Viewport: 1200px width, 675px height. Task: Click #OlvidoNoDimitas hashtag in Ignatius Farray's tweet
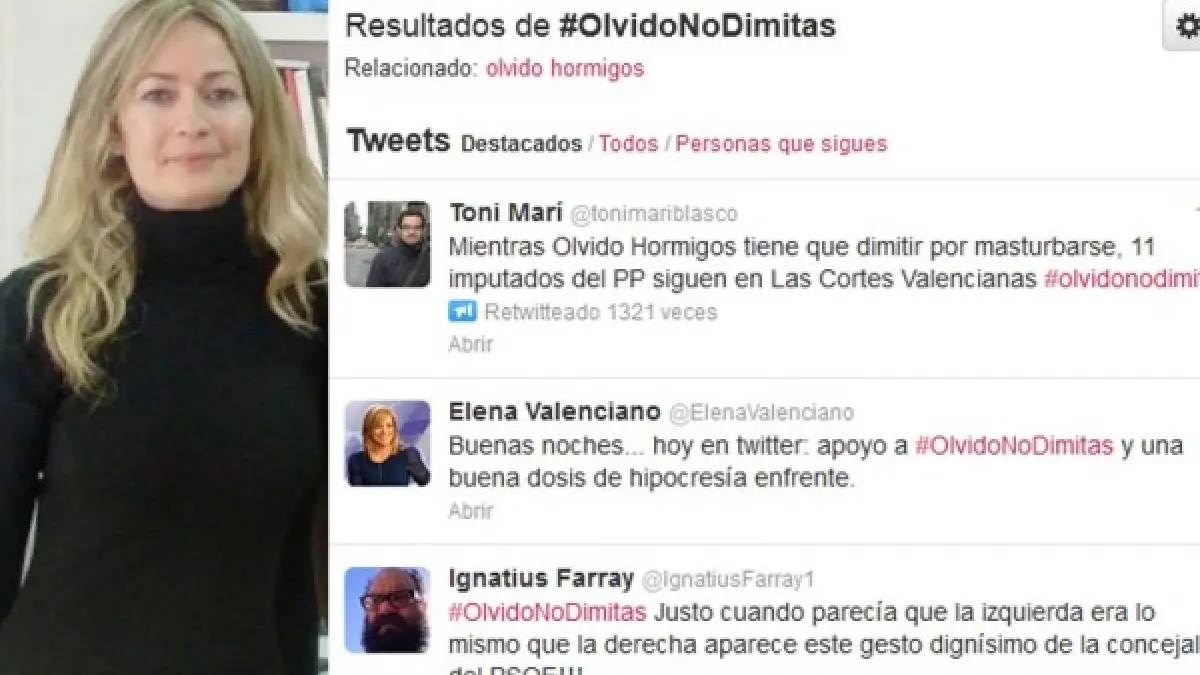[548, 611]
